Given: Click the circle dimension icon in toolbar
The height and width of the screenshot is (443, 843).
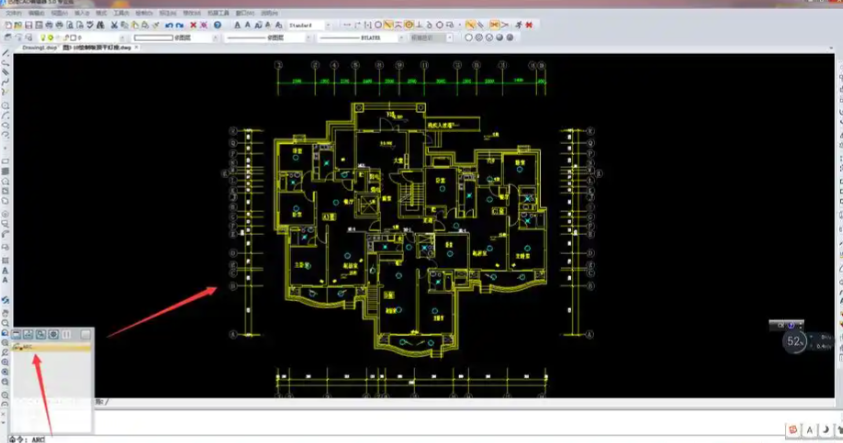Looking at the screenshot, I should (378, 25).
